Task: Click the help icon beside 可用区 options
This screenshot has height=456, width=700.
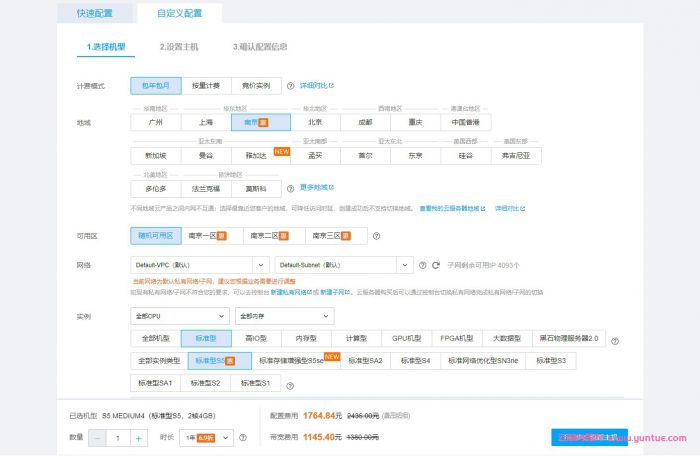Action: tap(377, 236)
